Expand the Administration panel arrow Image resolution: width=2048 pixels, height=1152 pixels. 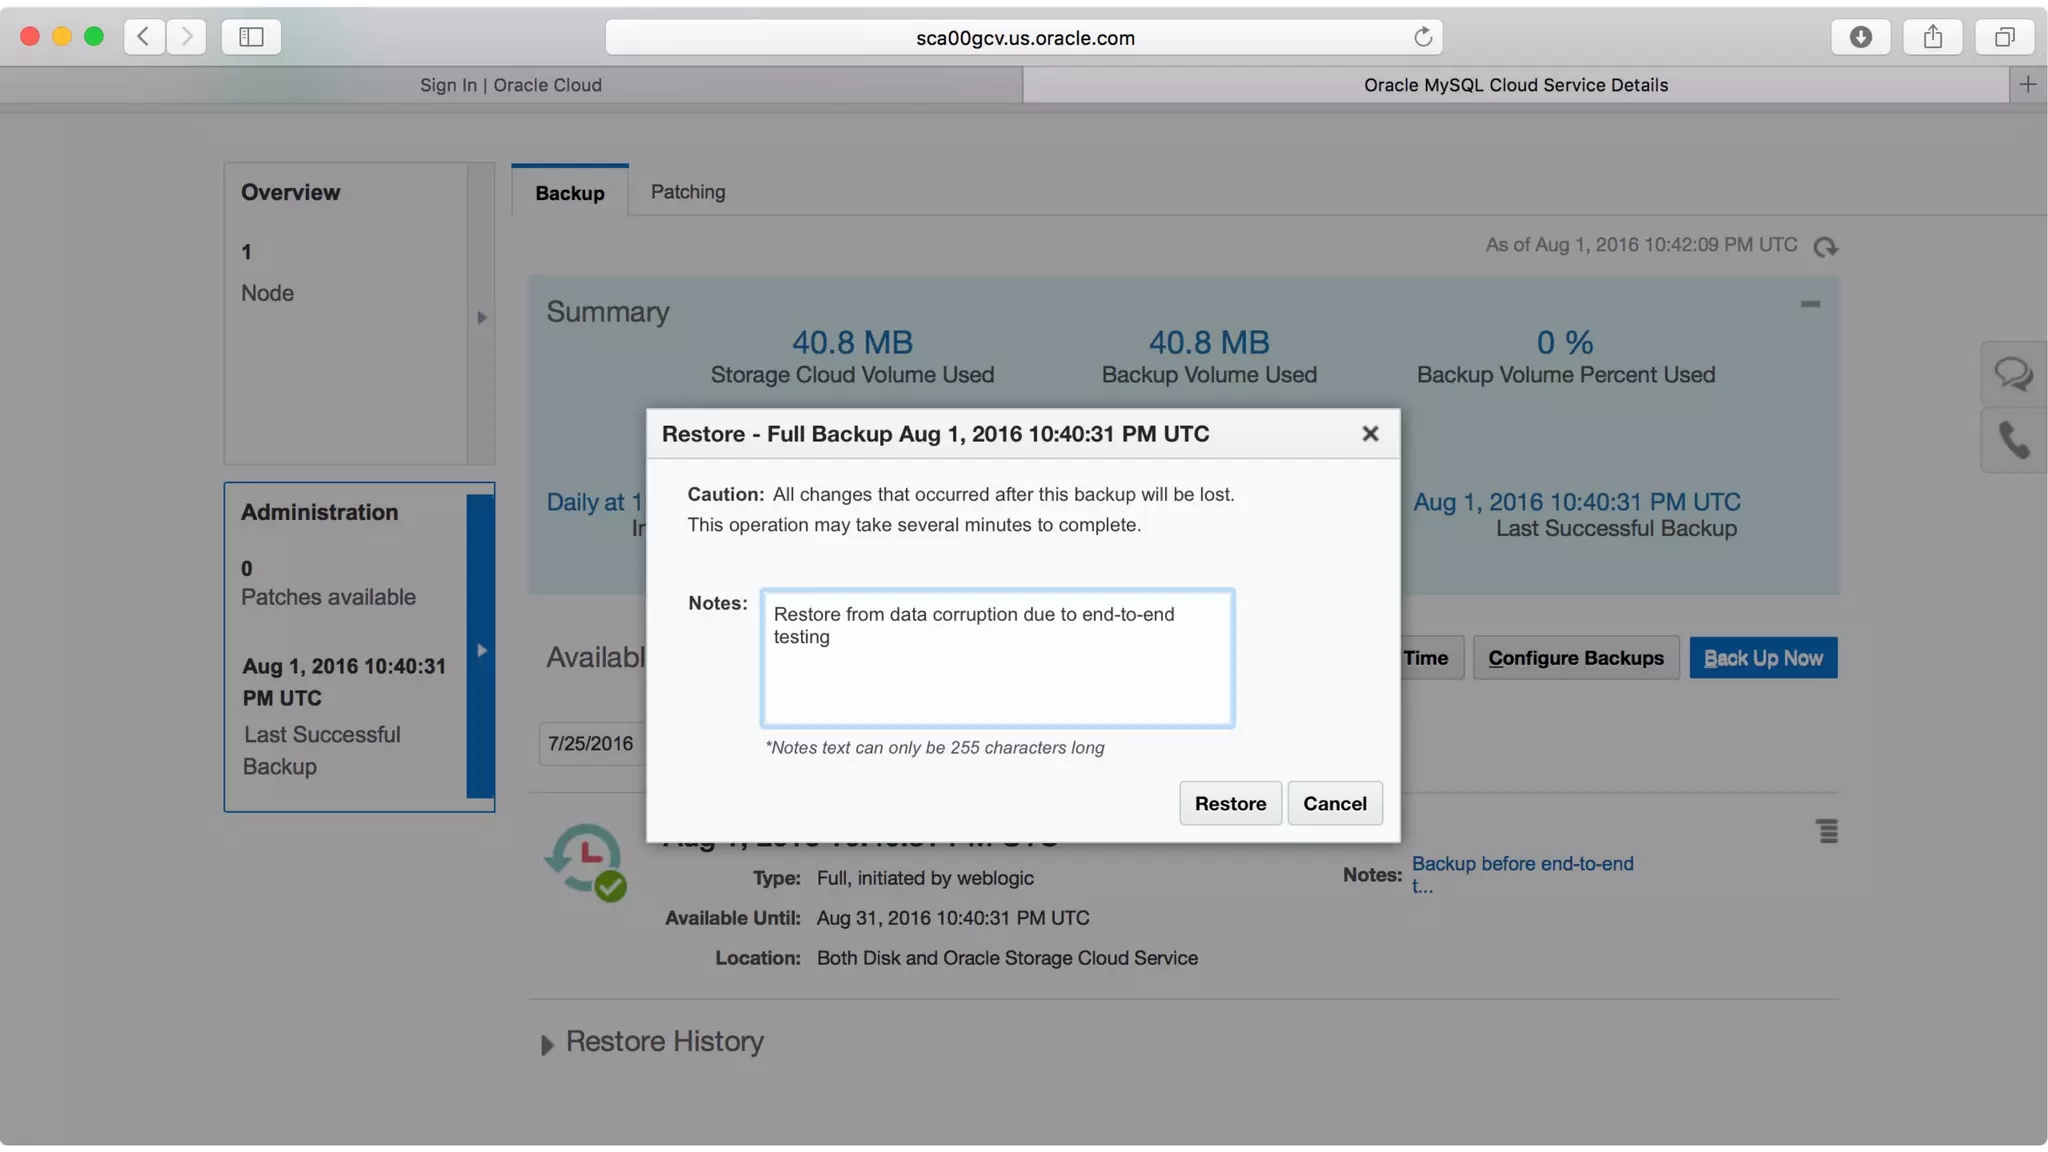[481, 650]
